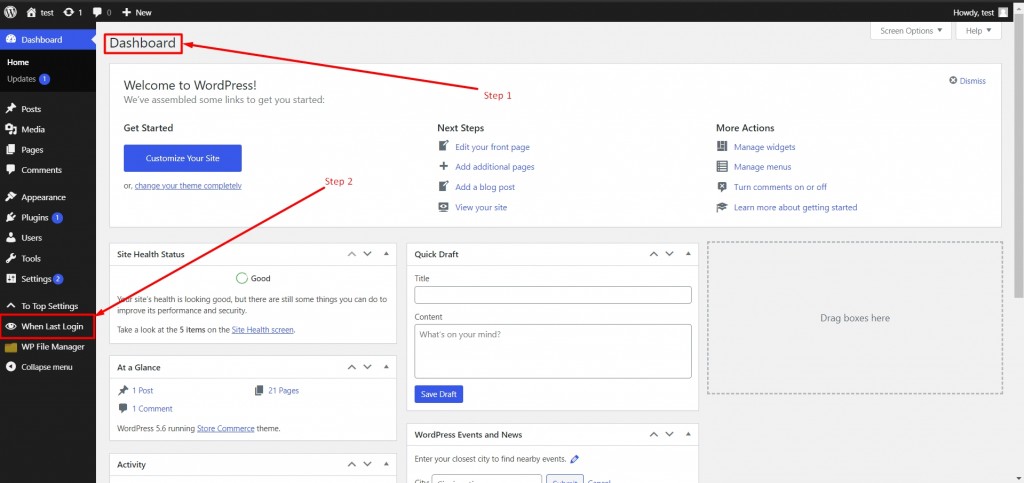Image resolution: width=1024 pixels, height=483 pixels.
Task: Open Turn comments on or off link
Action: click(x=780, y=187)
